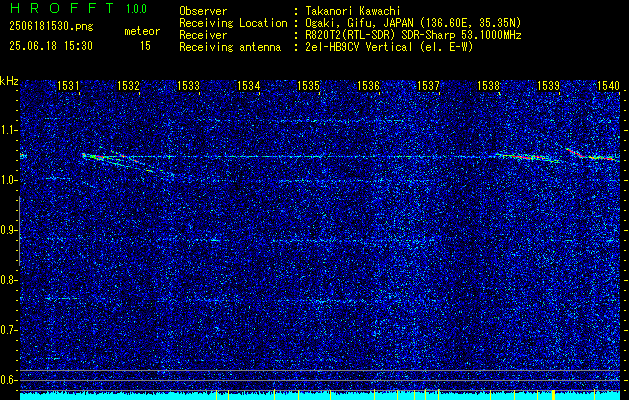Click the 0.9 kHz axis label

(x=8, y=231)
